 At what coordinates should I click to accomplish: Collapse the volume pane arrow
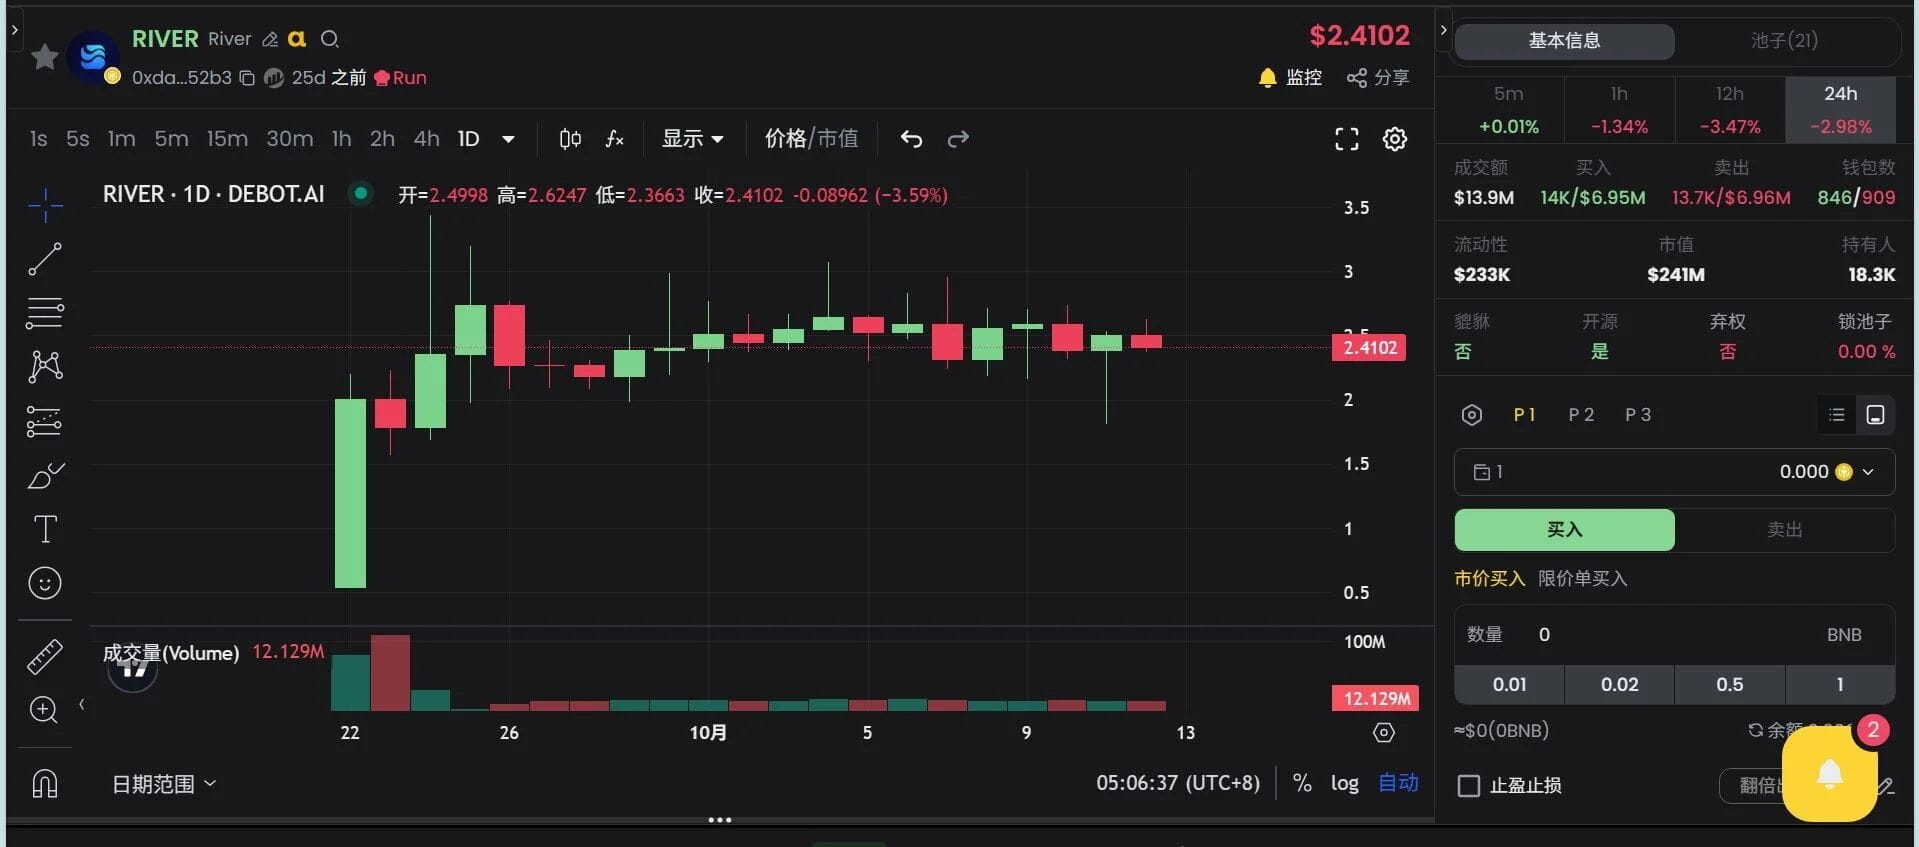pyautogui.click(x=81, y=705)
